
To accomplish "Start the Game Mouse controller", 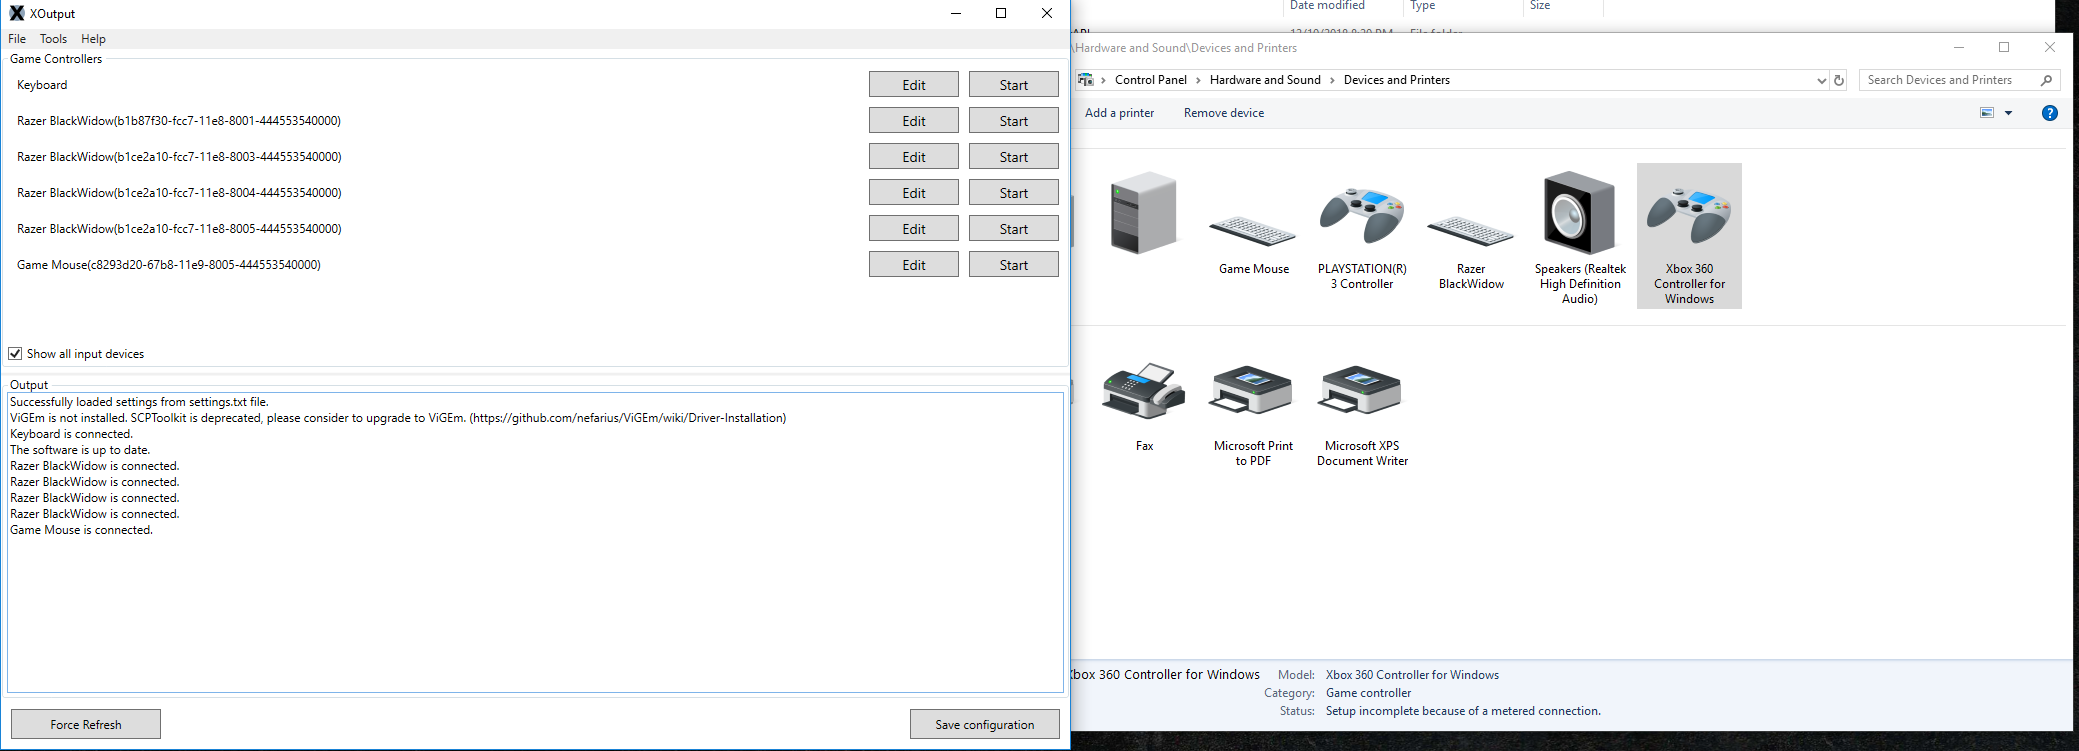I will pyautogui.click(x=1013, y=265).
